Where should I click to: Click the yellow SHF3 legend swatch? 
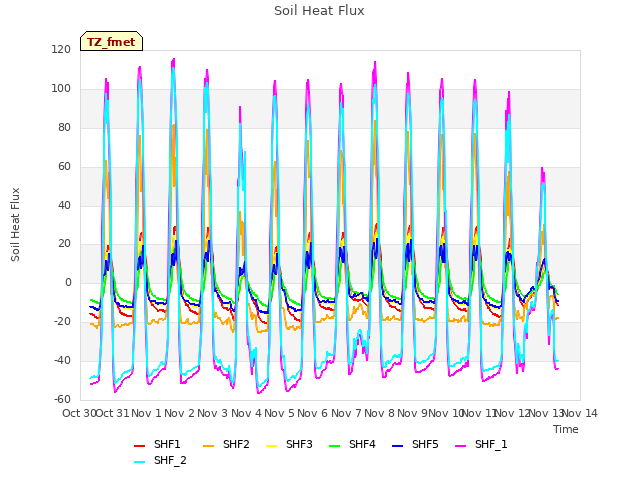(271, 446)
